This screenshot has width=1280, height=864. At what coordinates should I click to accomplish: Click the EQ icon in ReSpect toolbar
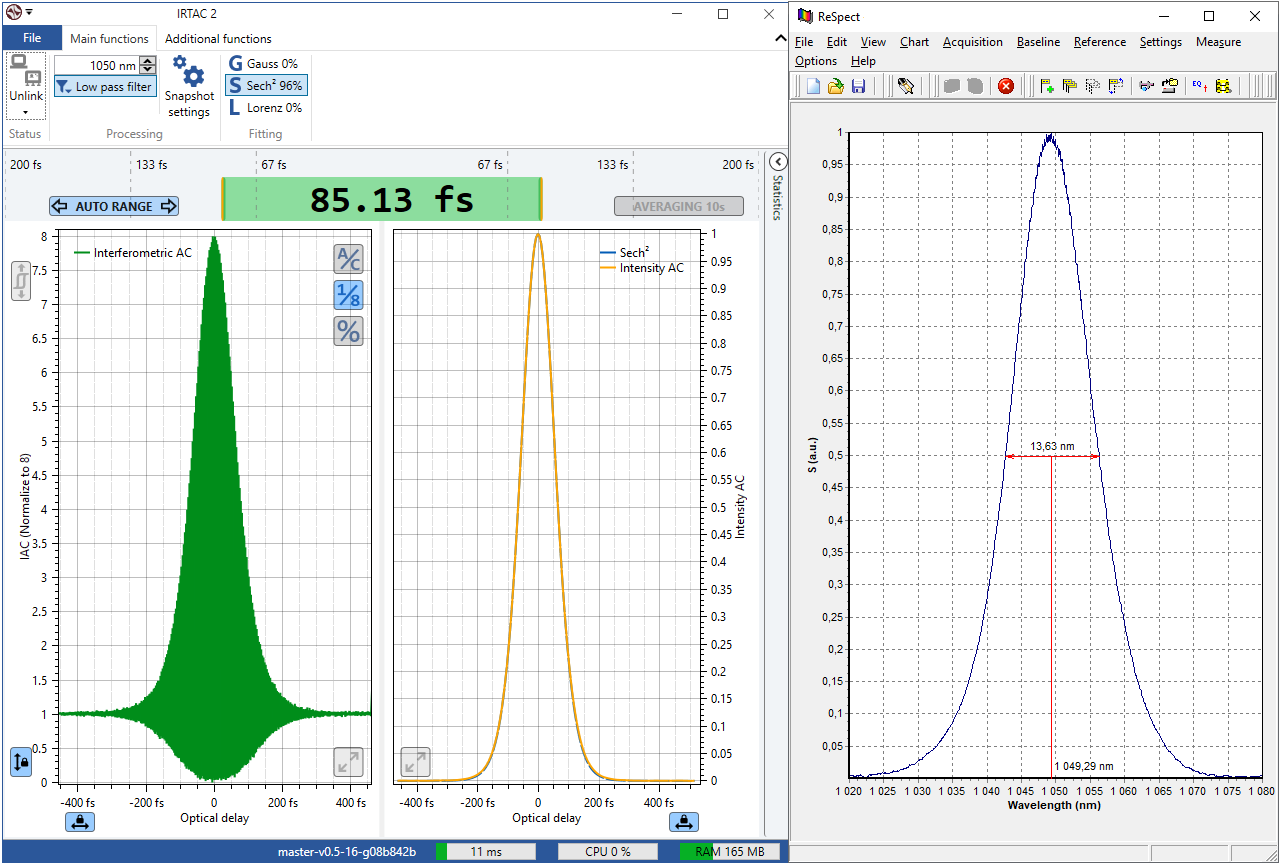tap(1199, 87)
